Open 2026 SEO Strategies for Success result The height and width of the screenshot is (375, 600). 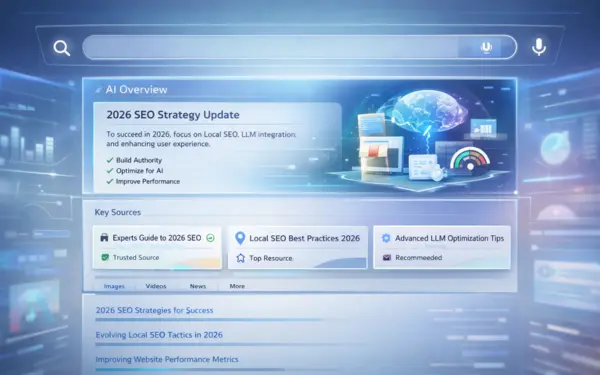(x=154, y=310)
